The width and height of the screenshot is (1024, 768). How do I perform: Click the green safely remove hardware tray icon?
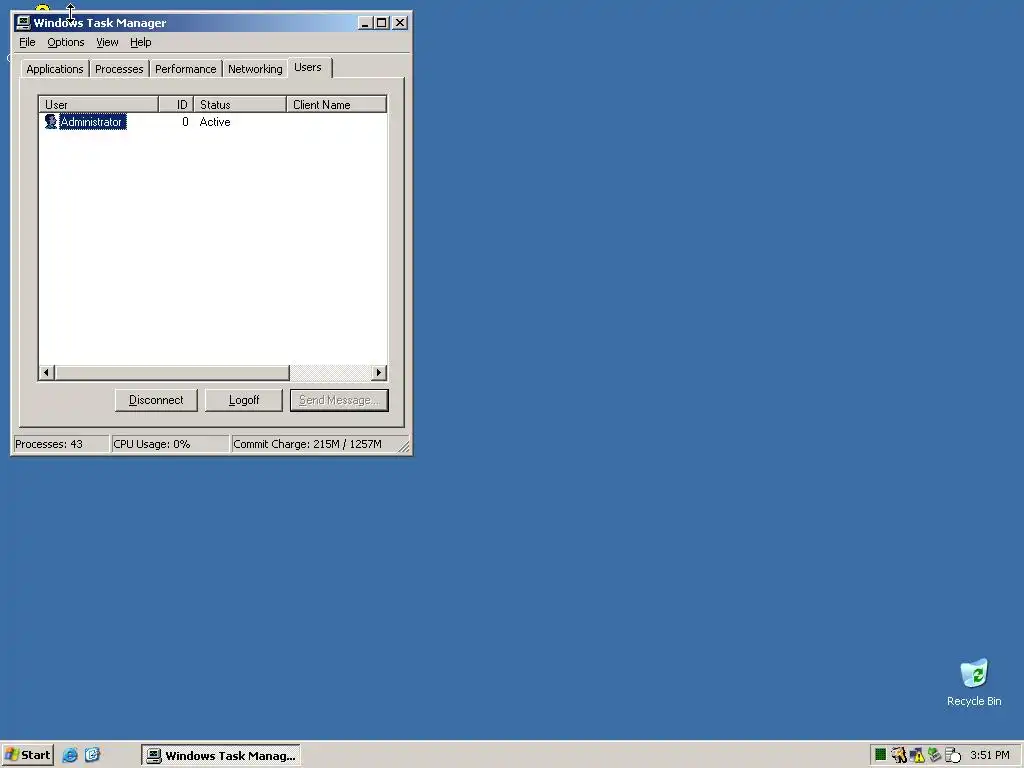(x=935, y=755)
